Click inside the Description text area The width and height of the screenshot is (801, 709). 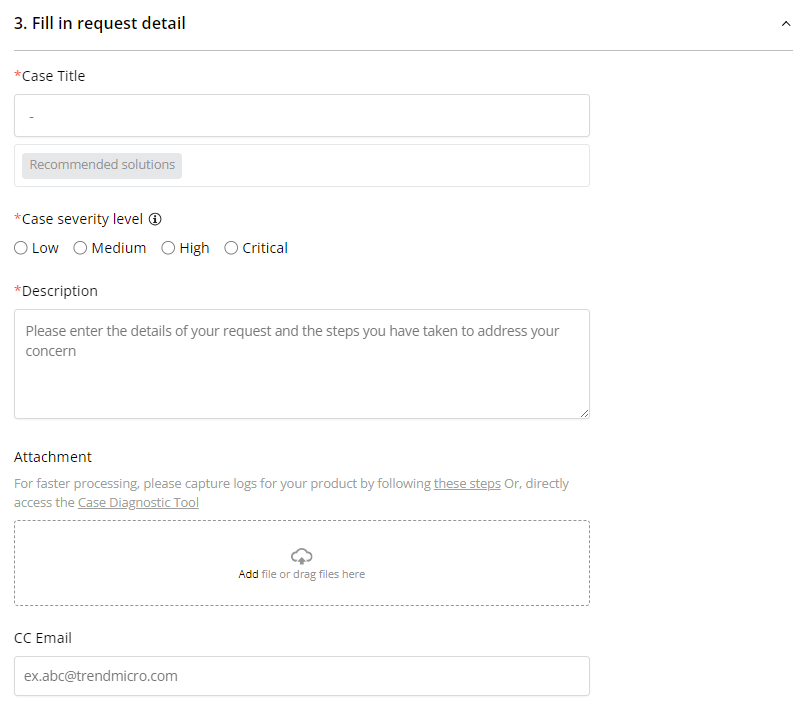tap(301, 375)
